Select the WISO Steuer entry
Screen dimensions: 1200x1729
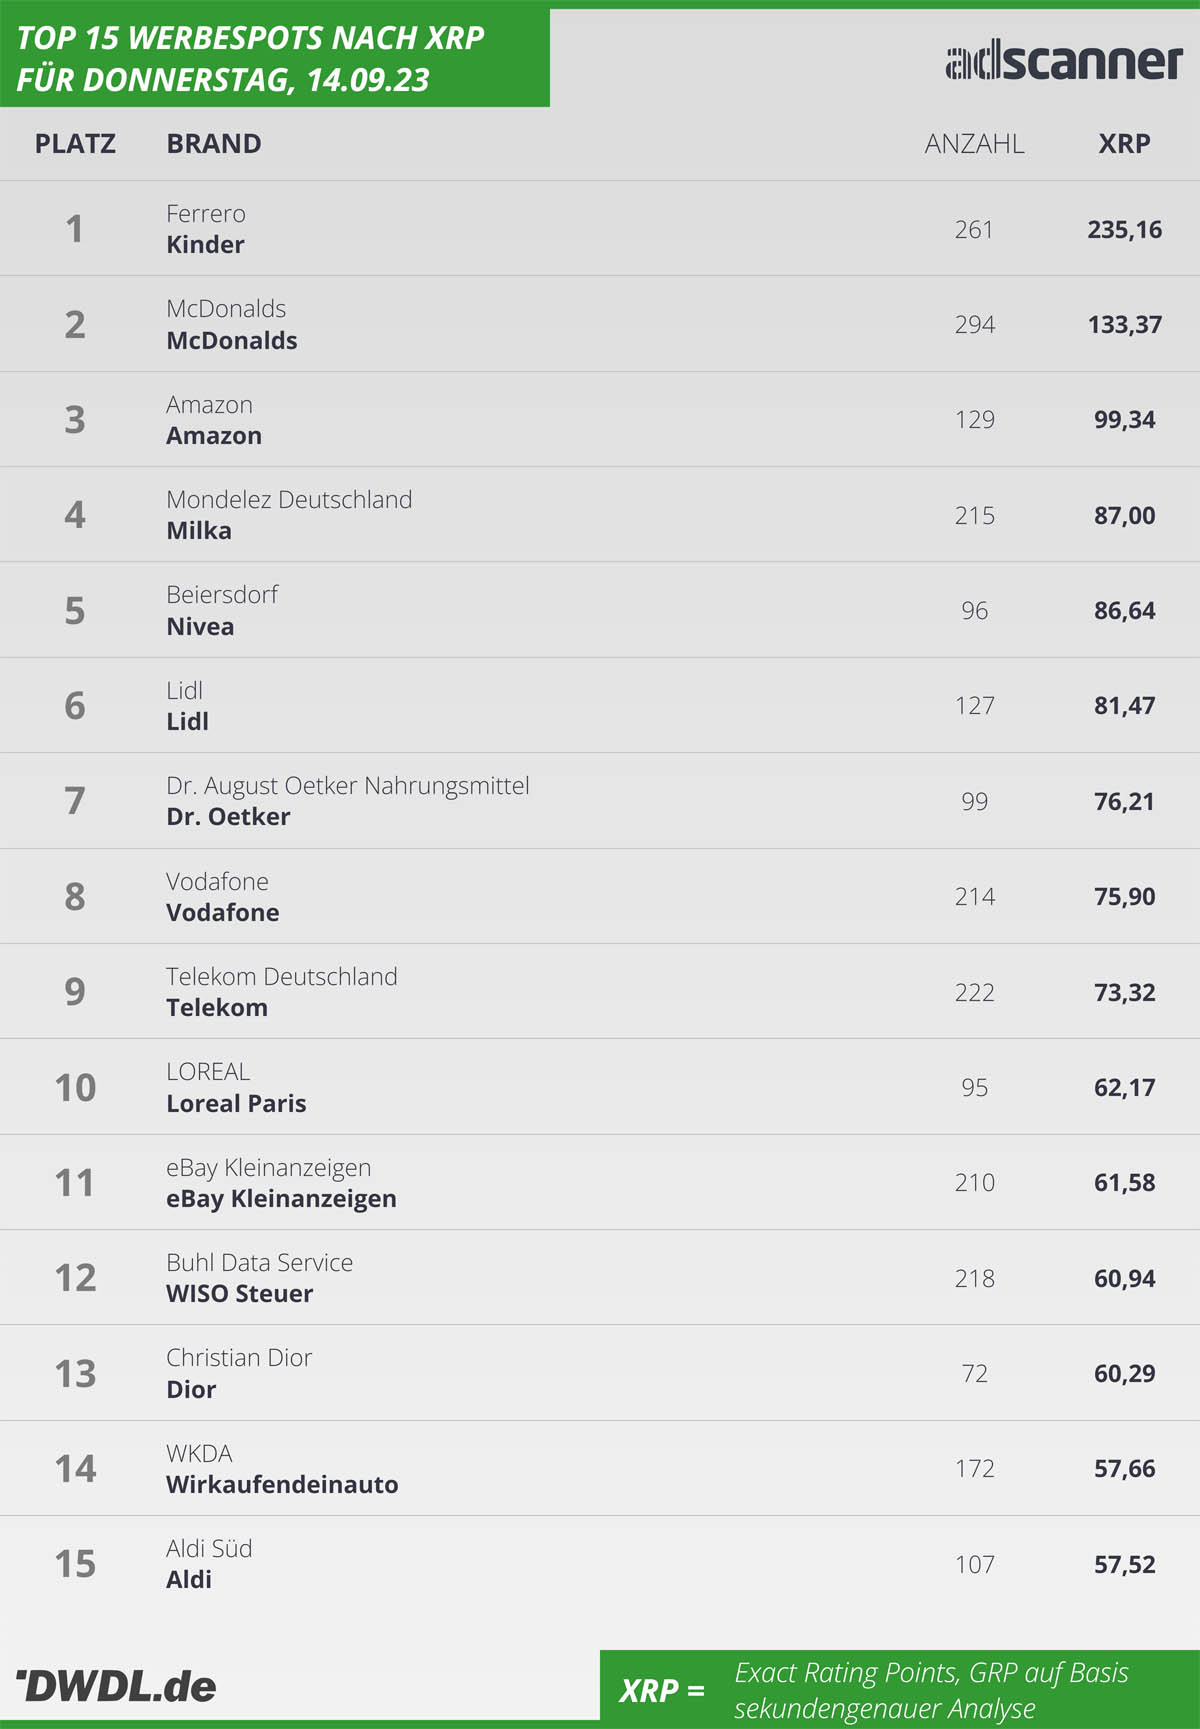point(240,1294)
